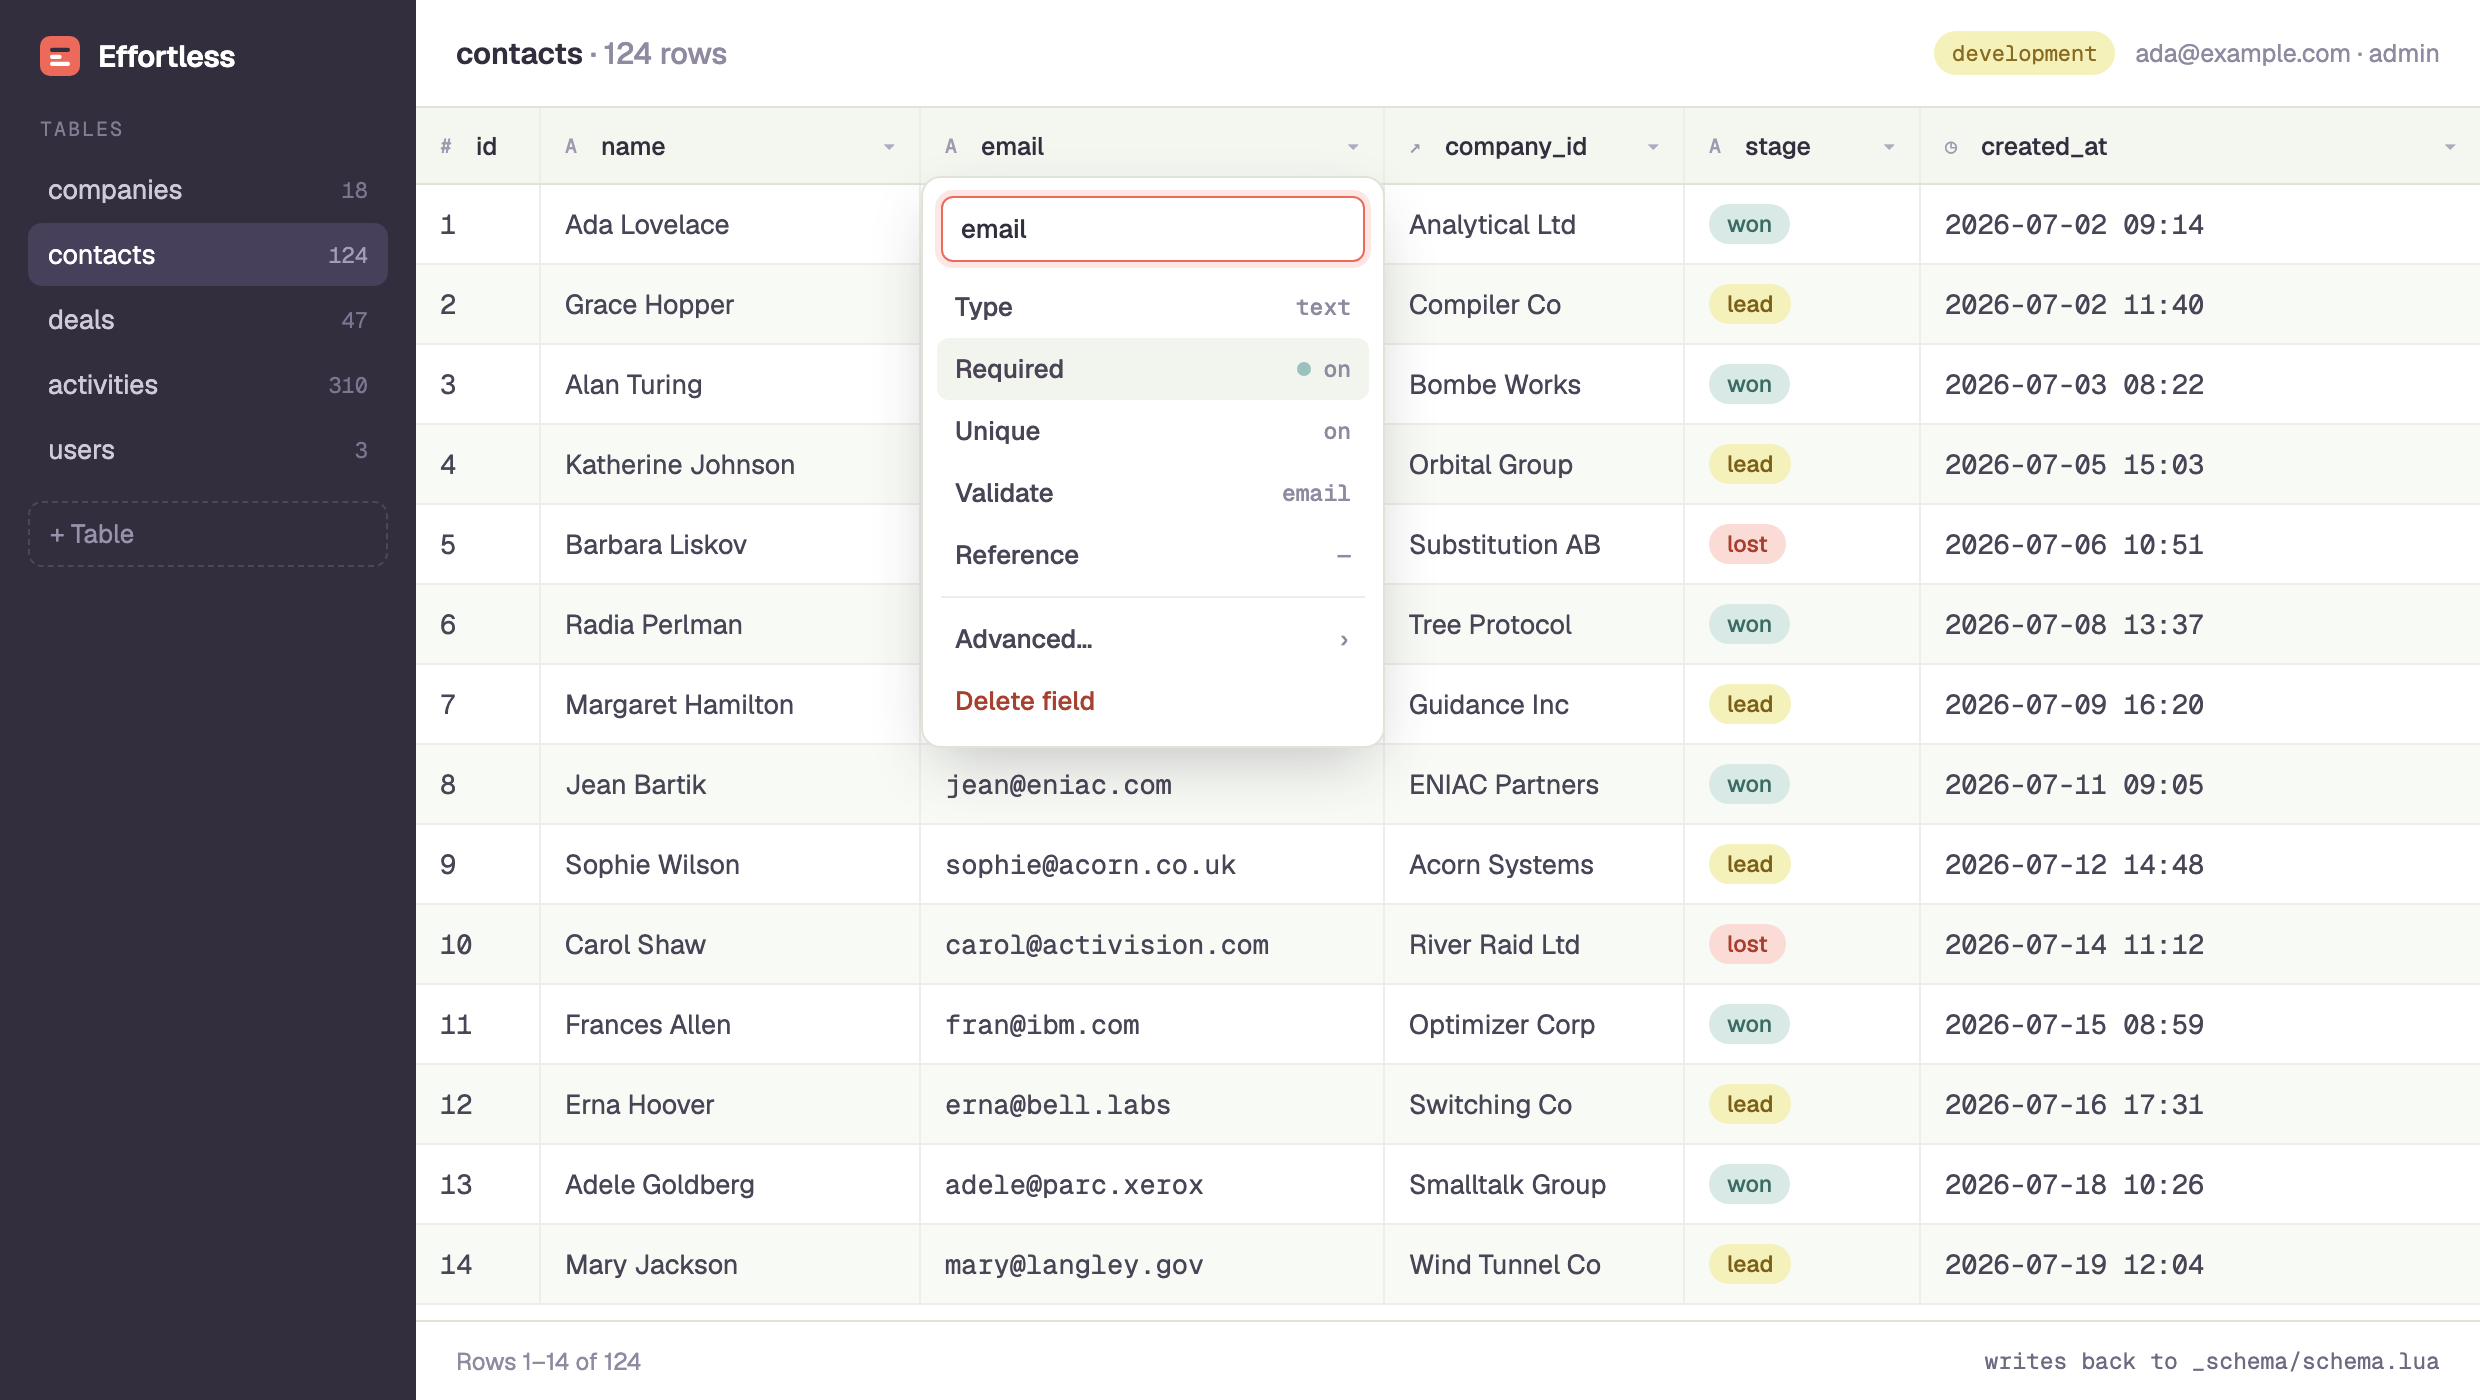
Task: Select the name cell Grace Hopper
Action: (x=730, y=305)
